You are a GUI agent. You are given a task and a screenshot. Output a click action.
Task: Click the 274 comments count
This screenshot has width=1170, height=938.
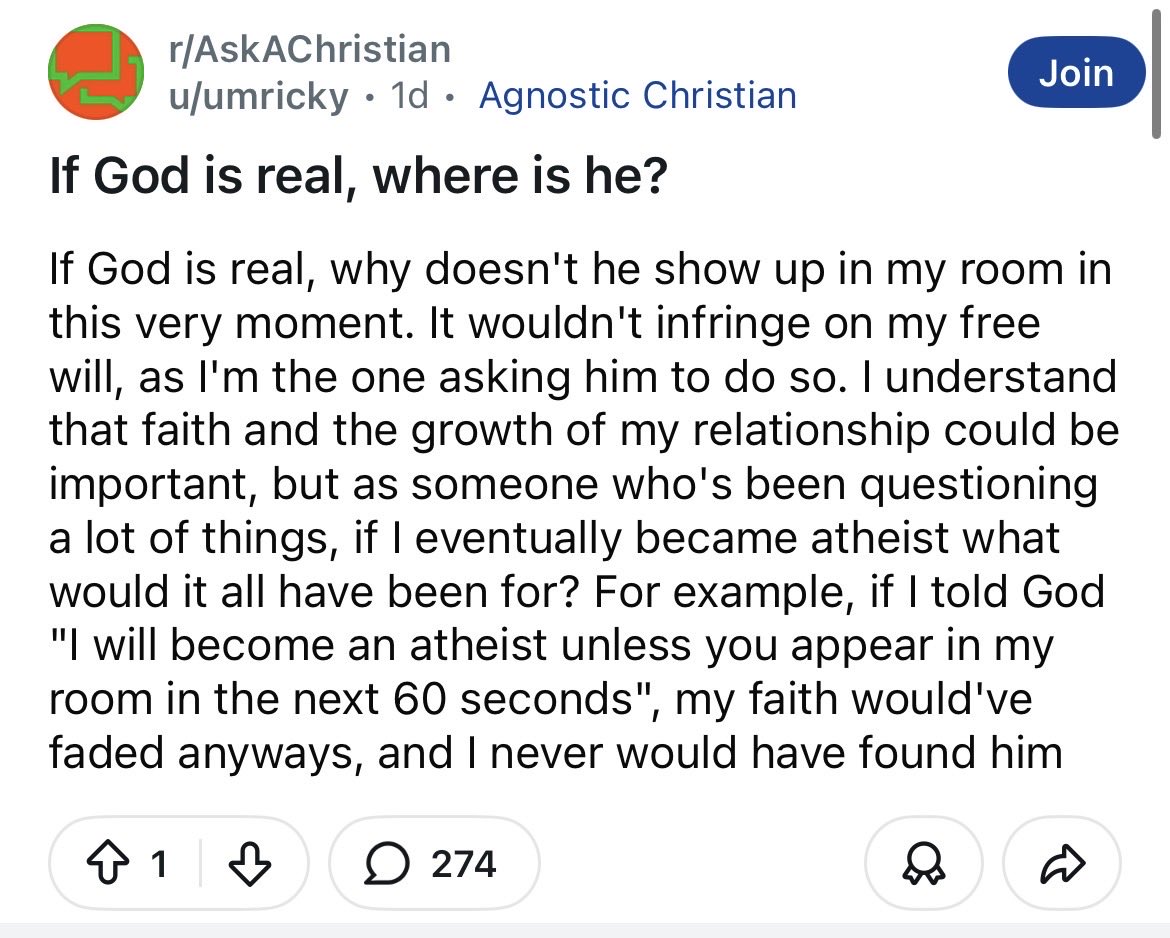[463, 863]
